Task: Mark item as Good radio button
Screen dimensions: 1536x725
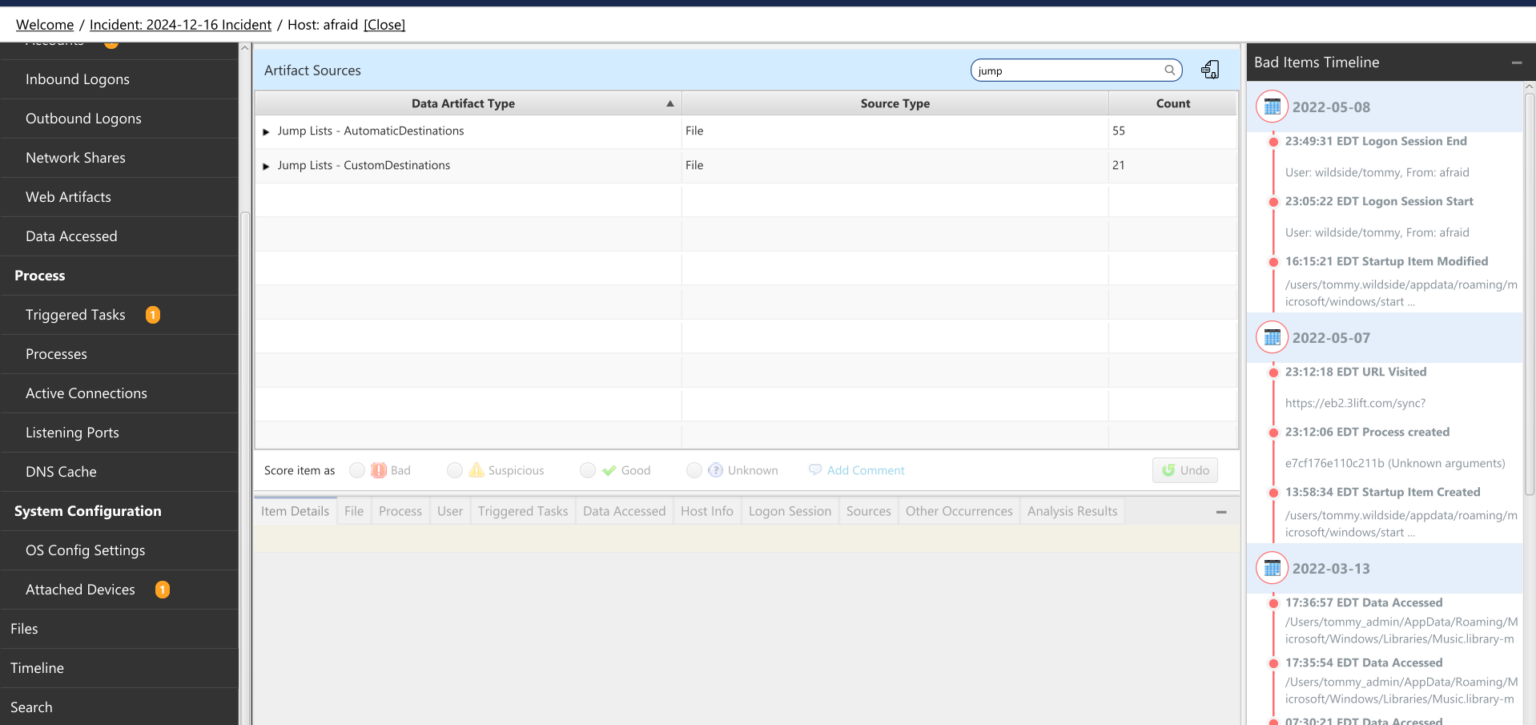Action: (588, 470)
